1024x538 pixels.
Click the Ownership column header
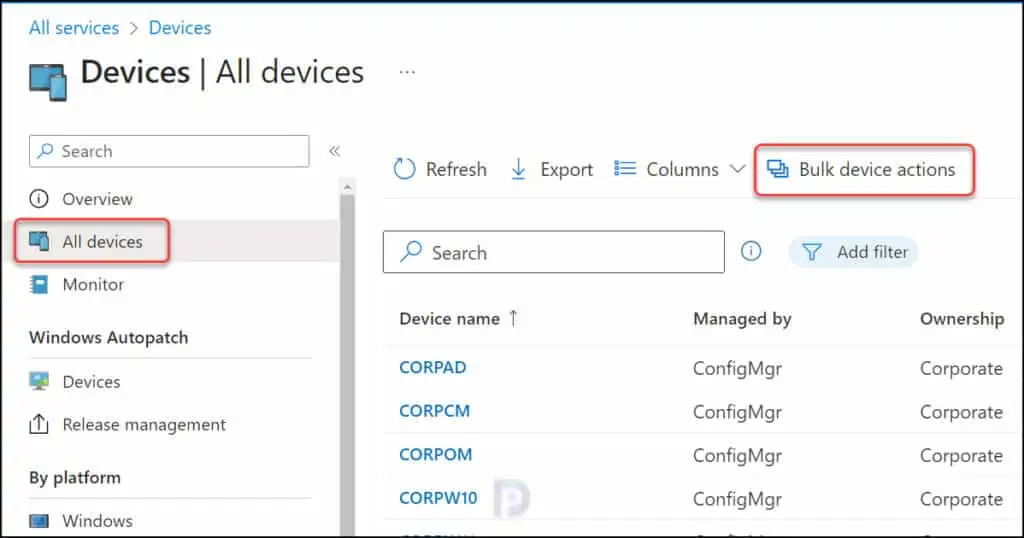coord(962,319)
